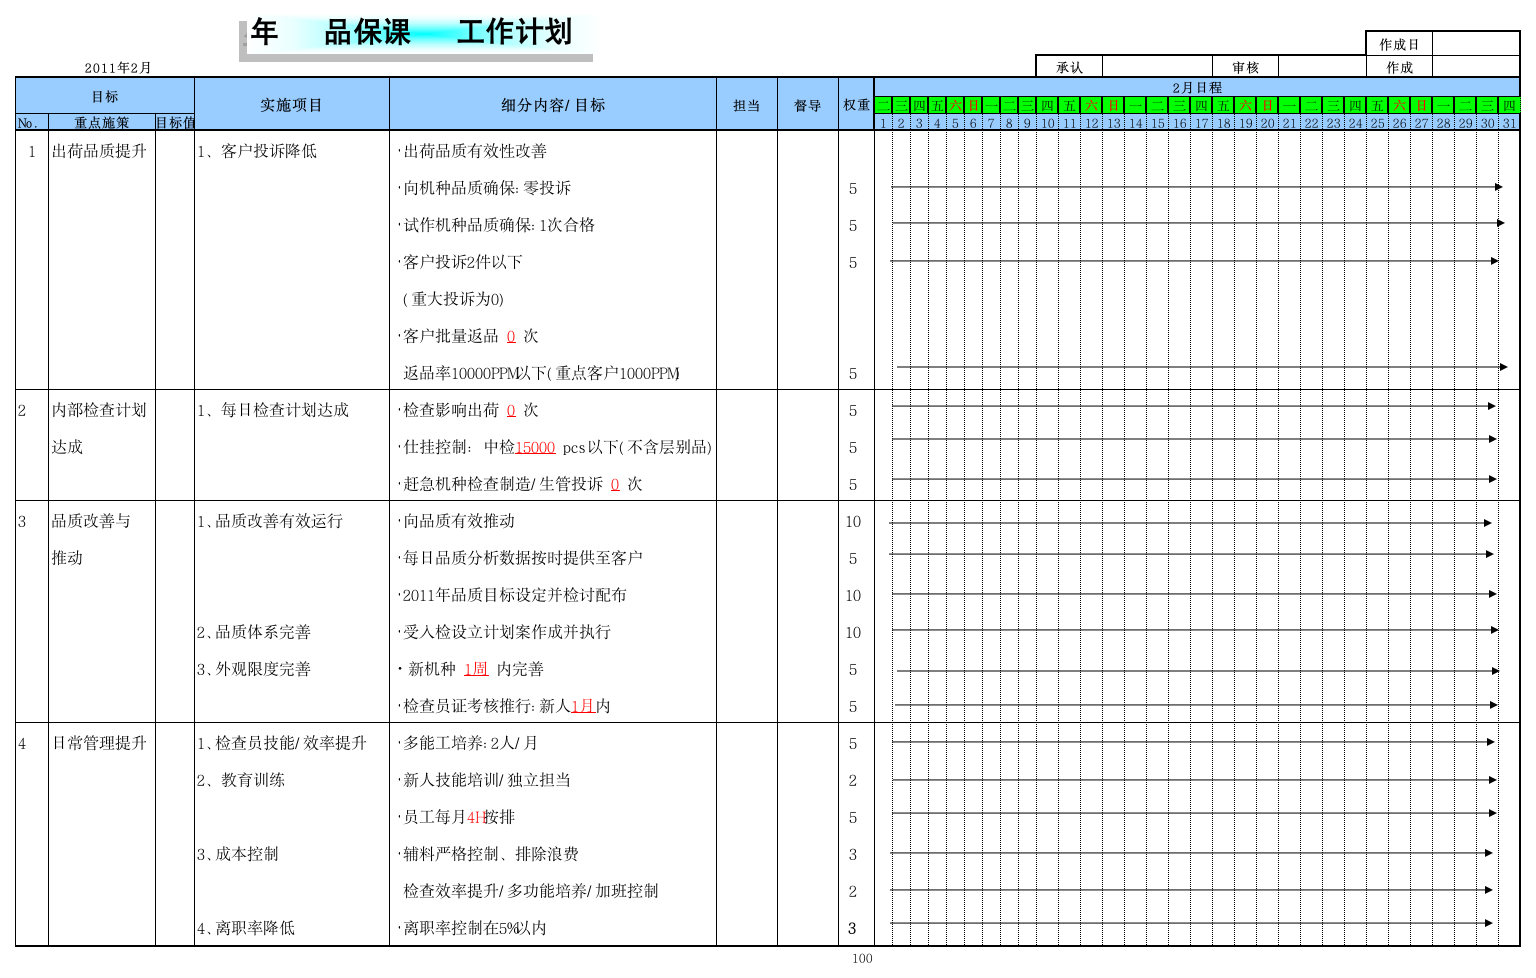Image resolution: width=1536 pixels, height=978 pixels.
Task: Click '新人技能培训/独立担当' cell
Action: click(485, 780)
